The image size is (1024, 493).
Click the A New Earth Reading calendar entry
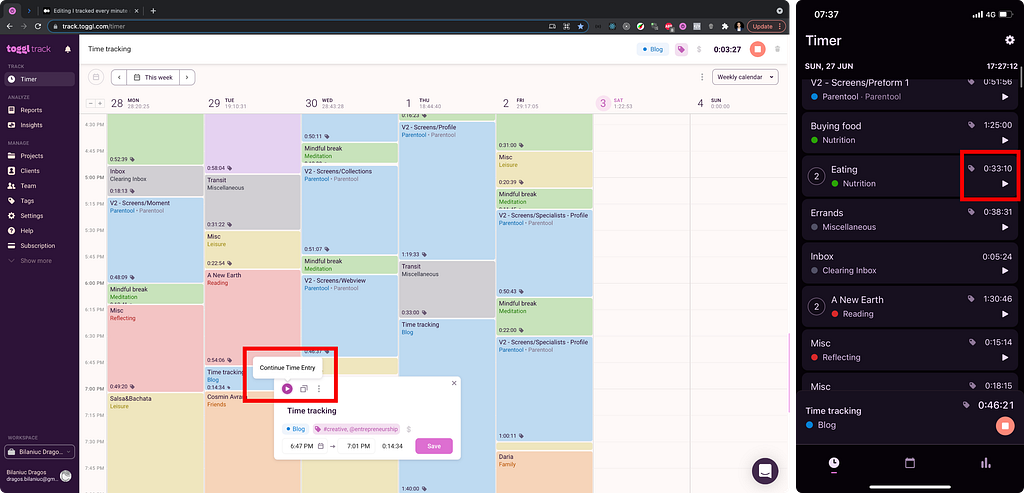point(252,317)
